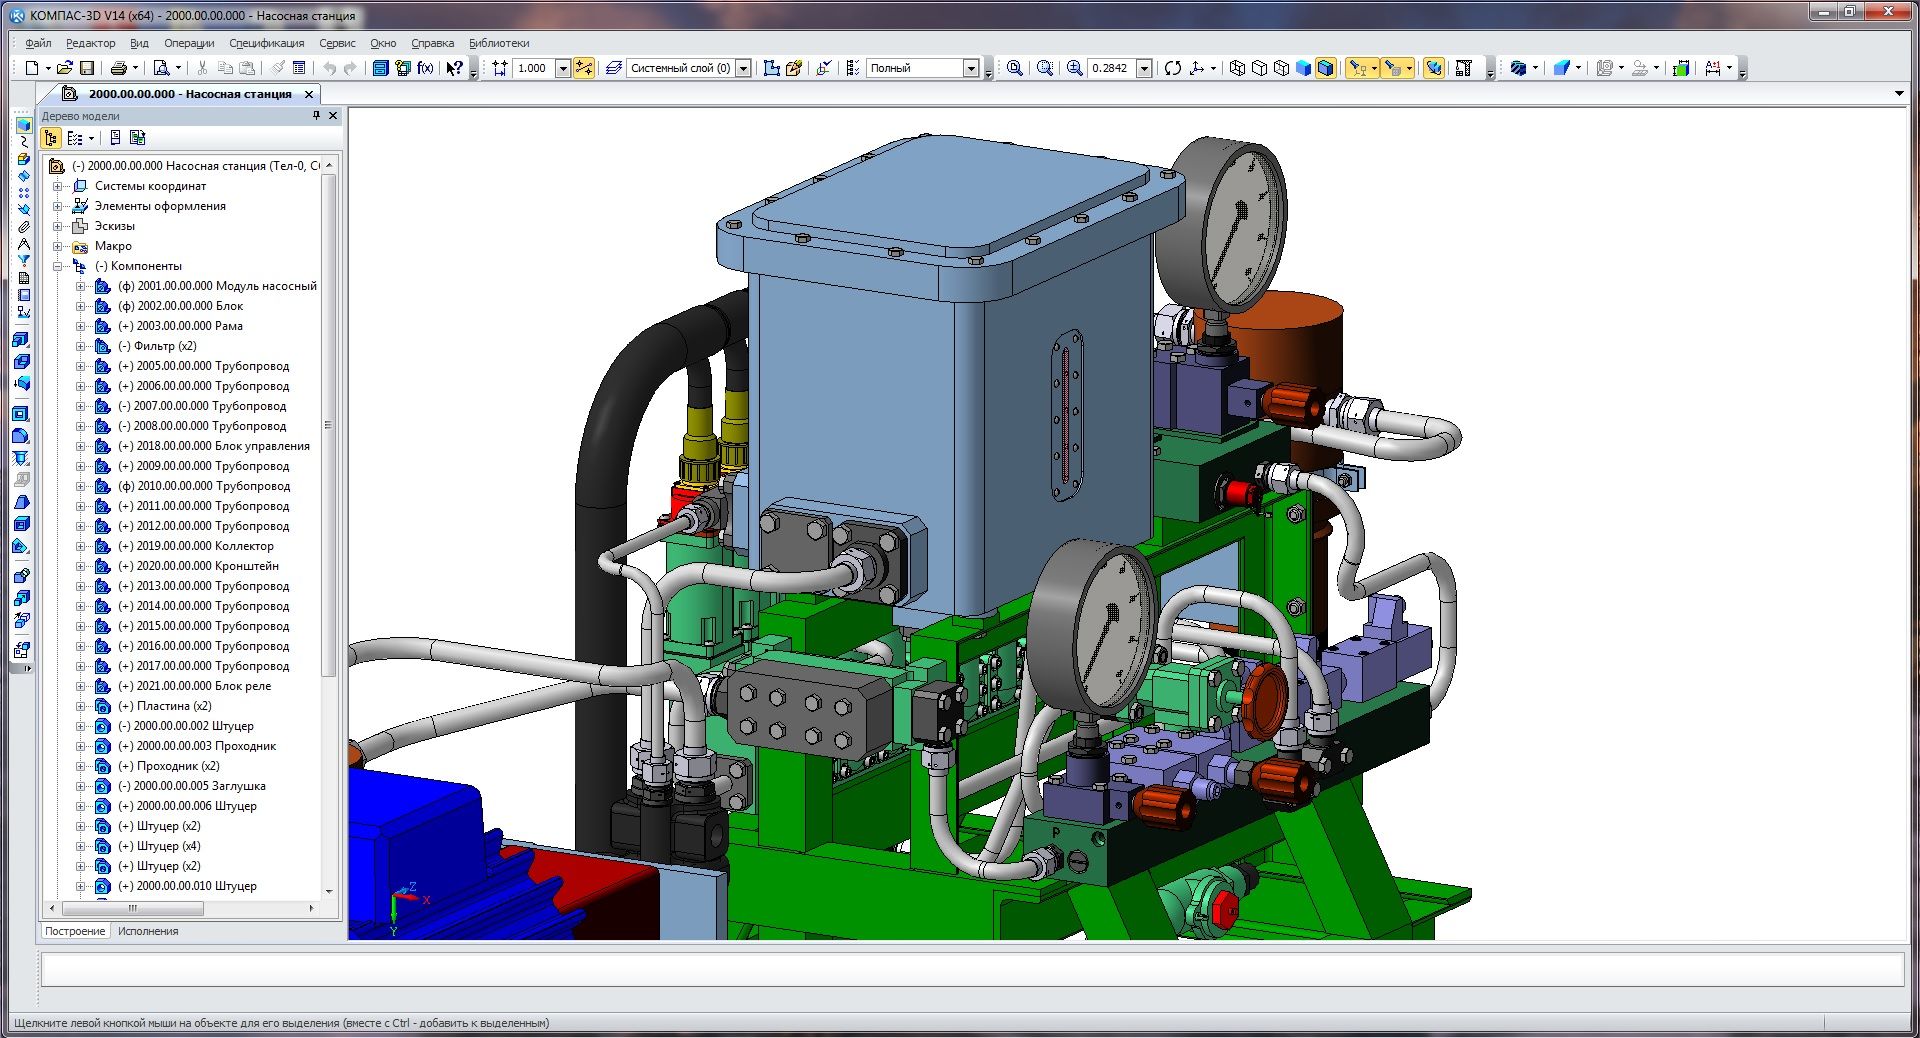
Task: Click the Open file folder icon
Action: [x=64, y=68]
